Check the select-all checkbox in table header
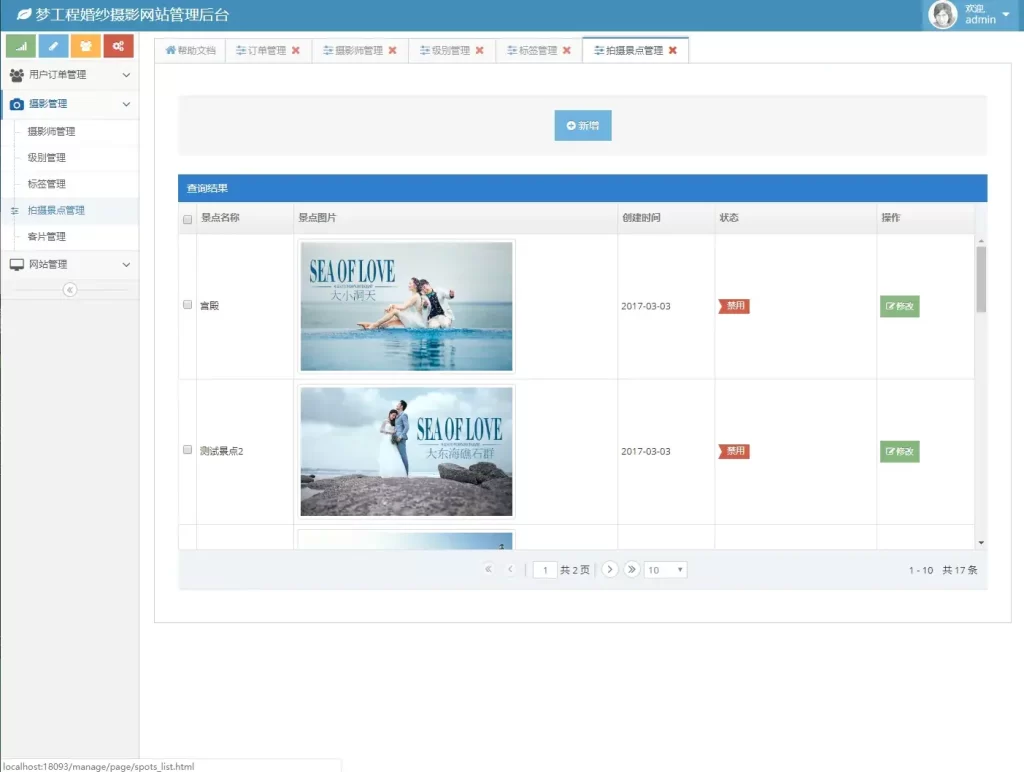This screenshot has width=1024, height=772. (187, 219)
